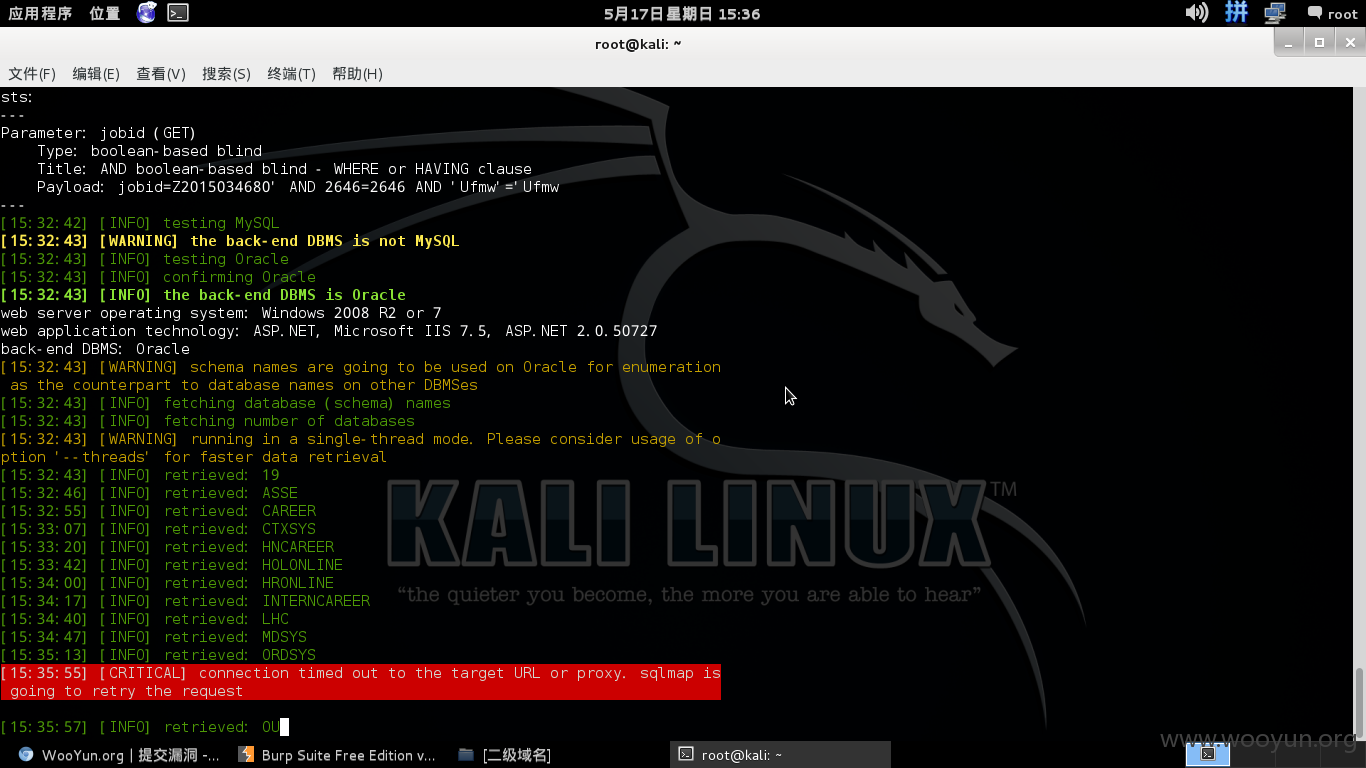Viewport: 1366px width, 768px height.
Task: Open the 搜索(S) menu
Action: click(x=226, y=74)
